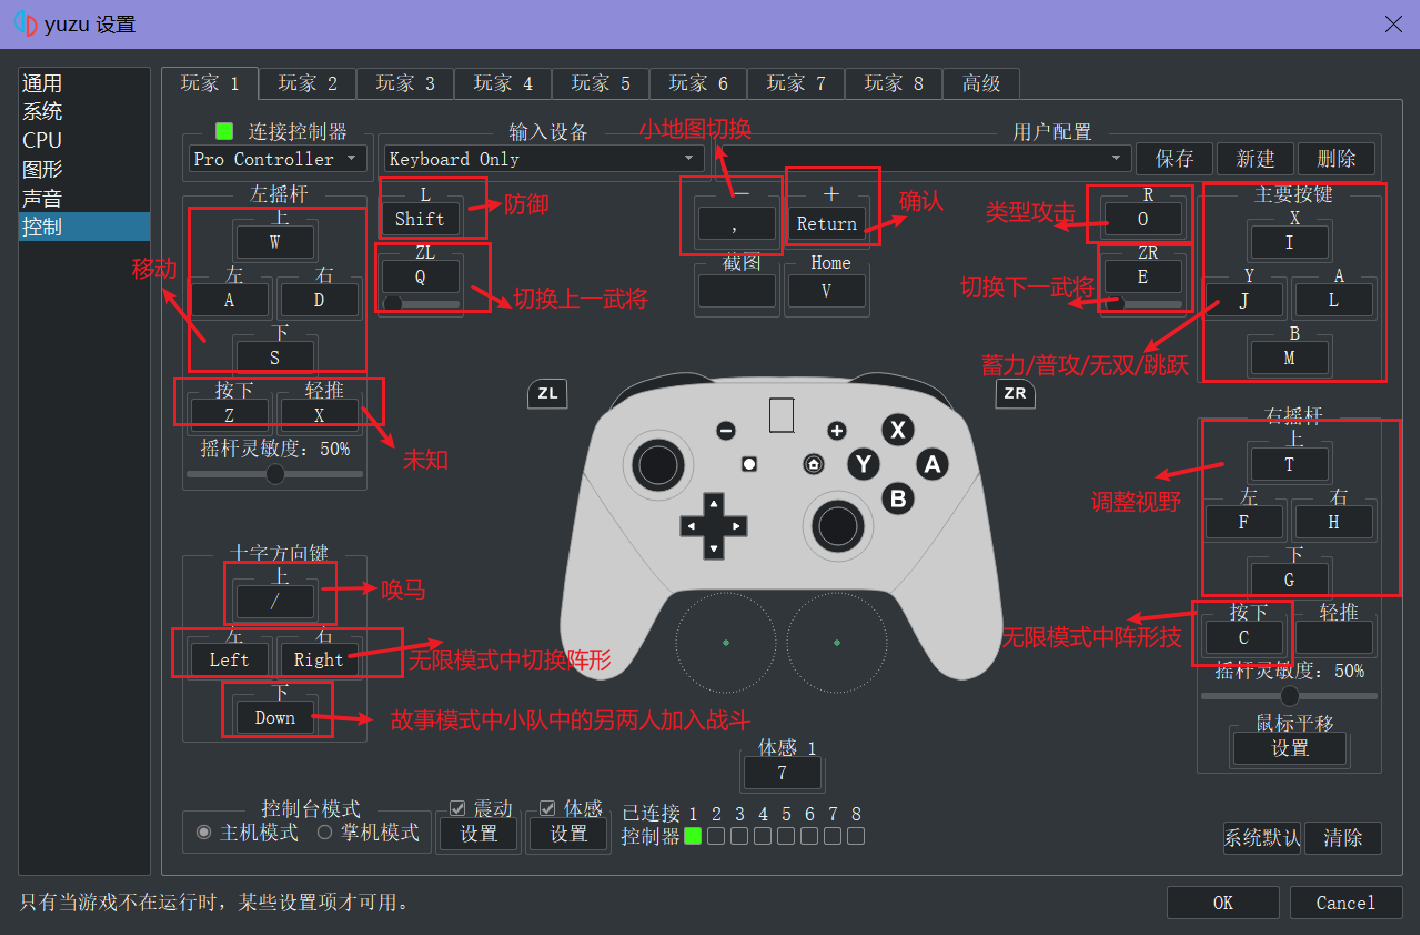
Task: Select CPU in the settings sidebar
Action: tap(84, 140)
